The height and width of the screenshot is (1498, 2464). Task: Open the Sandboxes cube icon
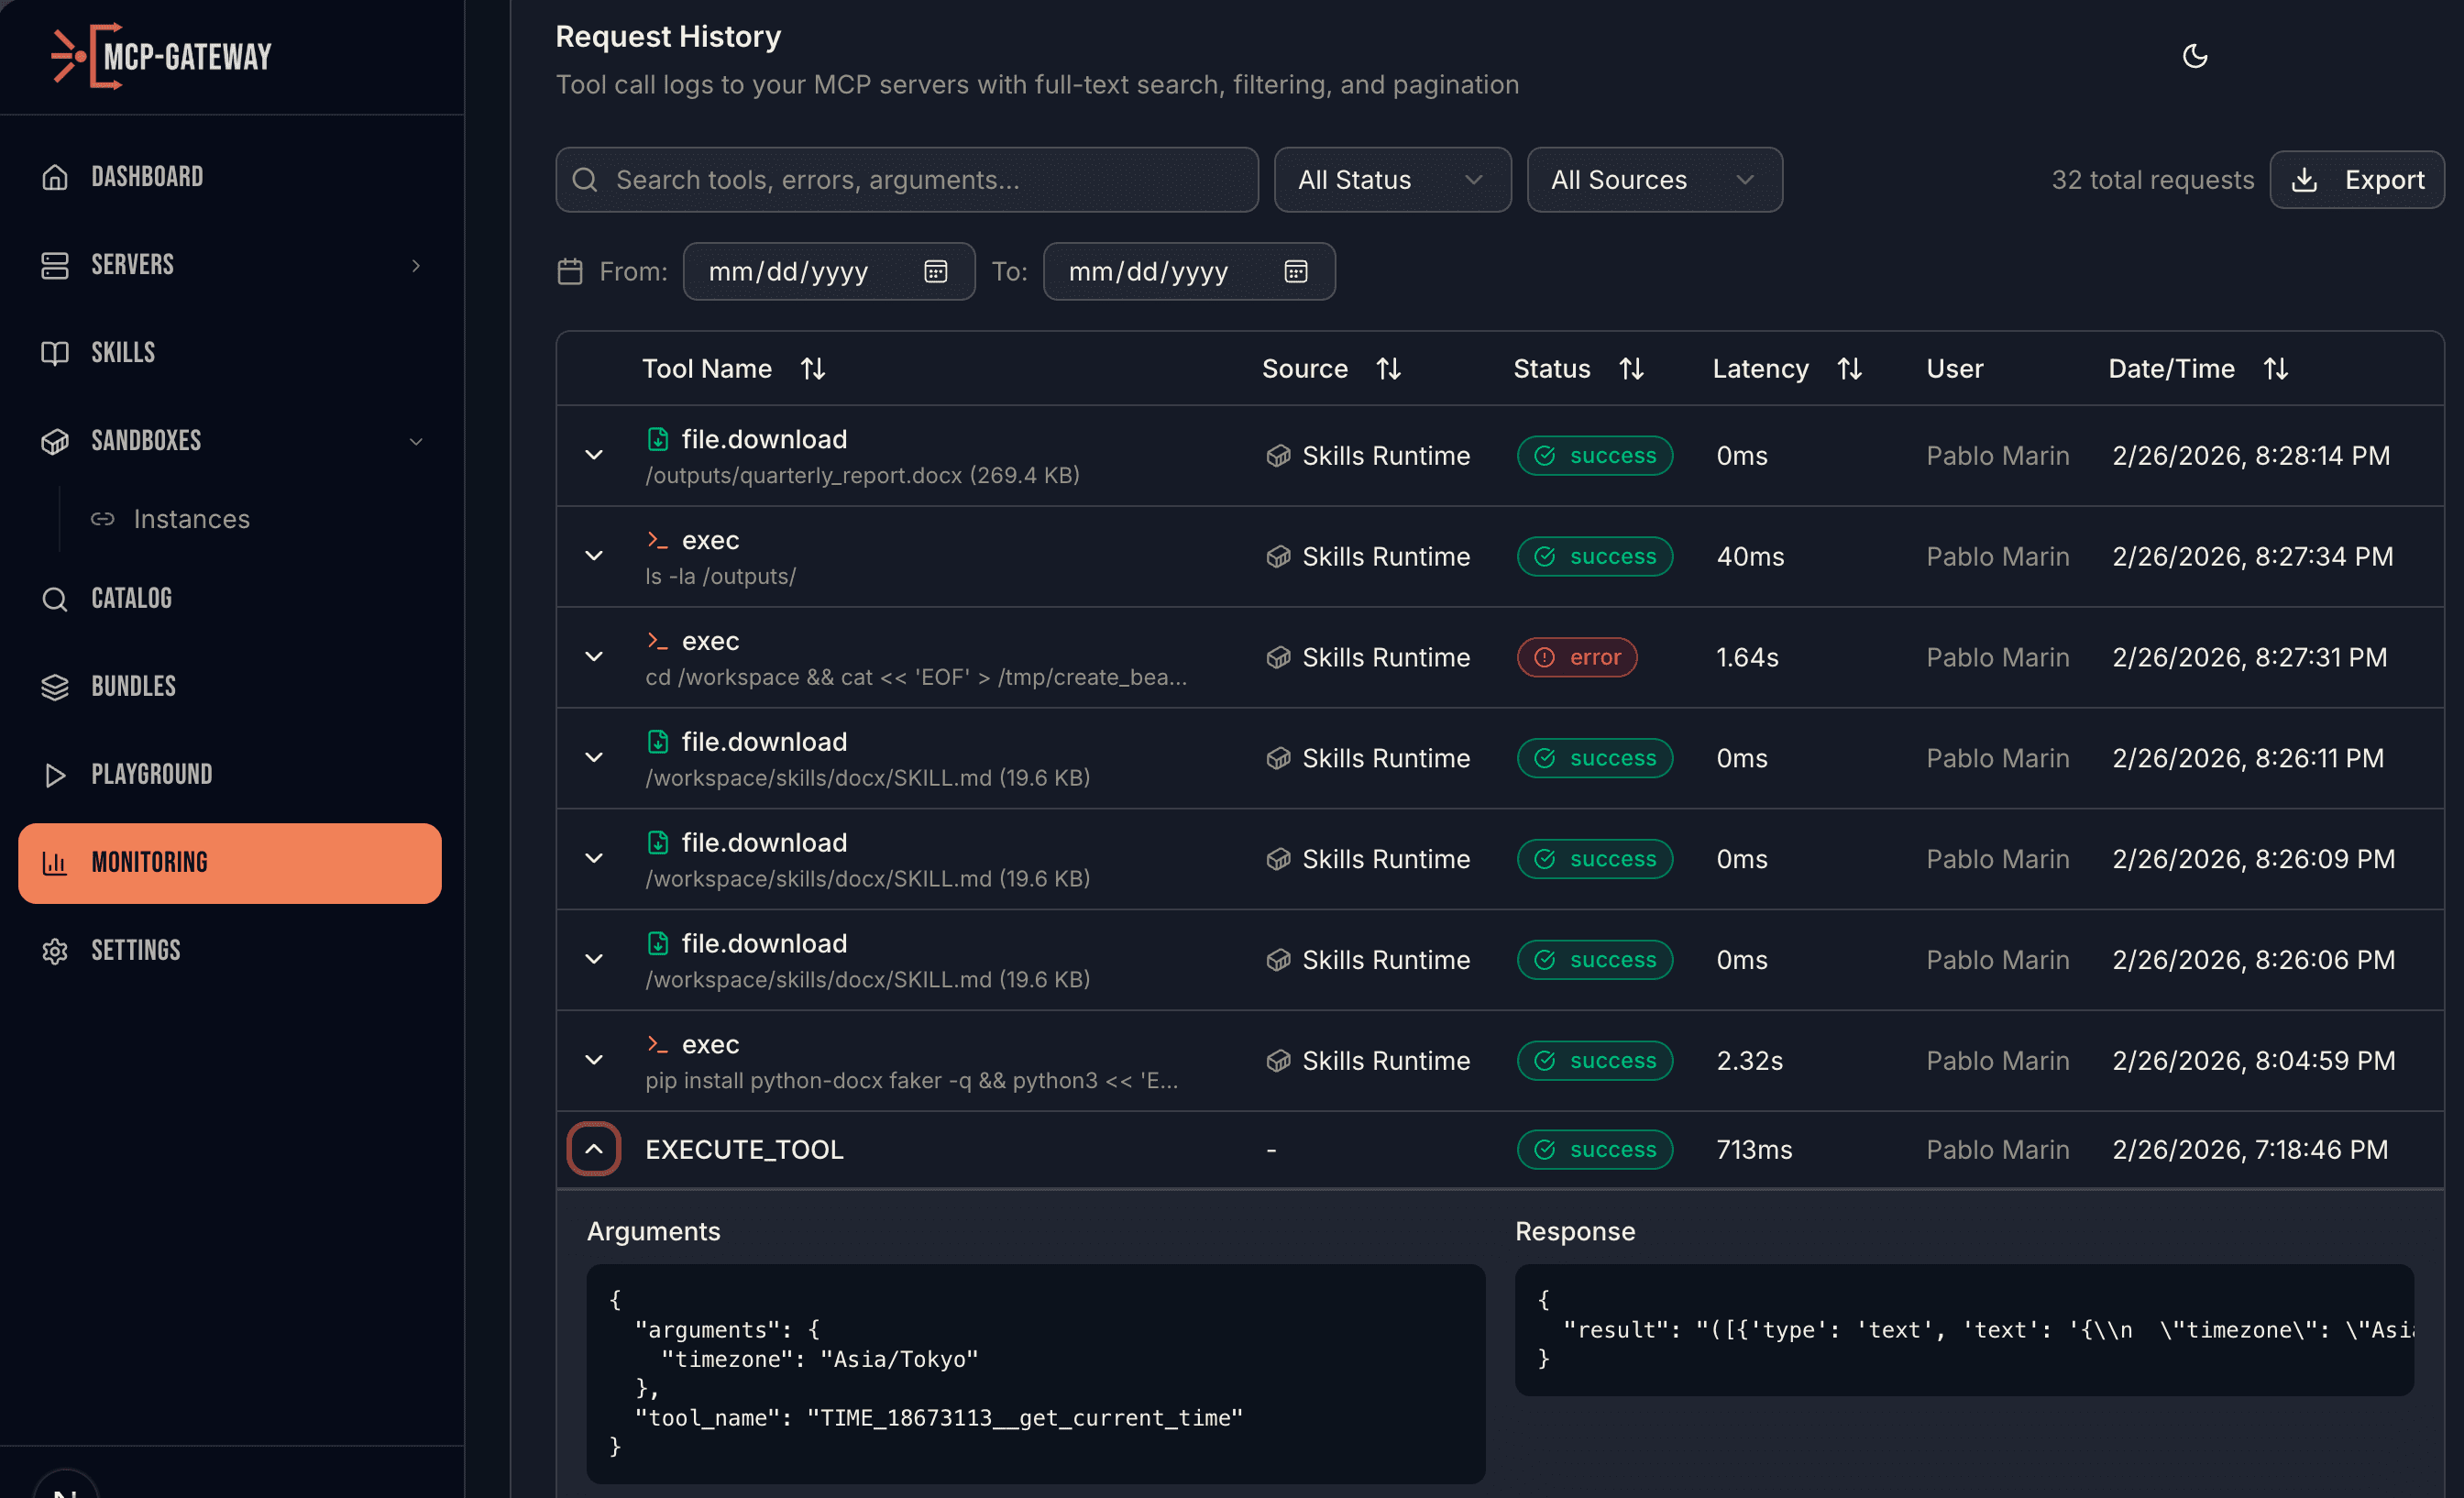click(x=55, y=441)
